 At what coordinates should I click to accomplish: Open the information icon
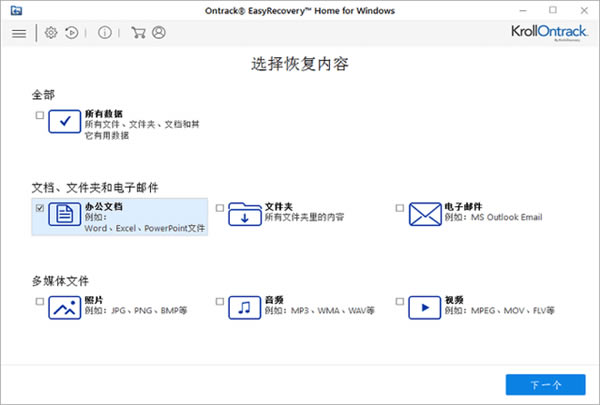tap(105, 33)
